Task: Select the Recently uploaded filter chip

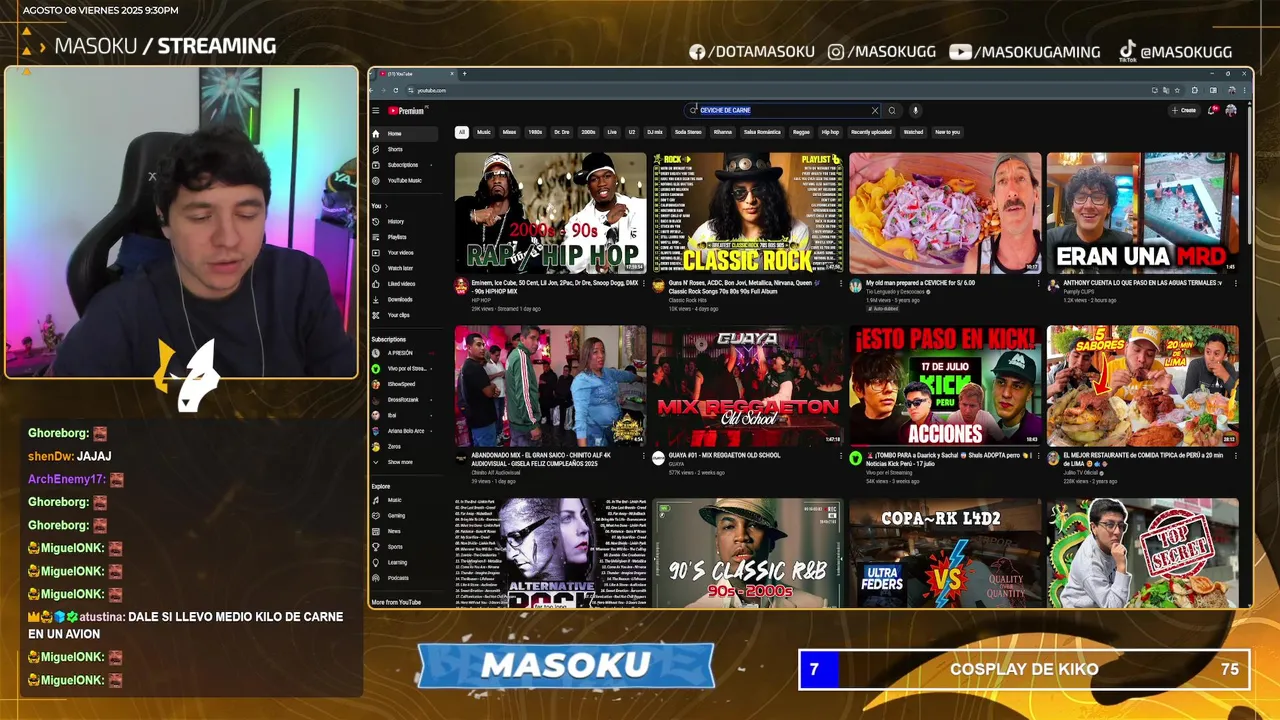Action: tap(871, 132)
